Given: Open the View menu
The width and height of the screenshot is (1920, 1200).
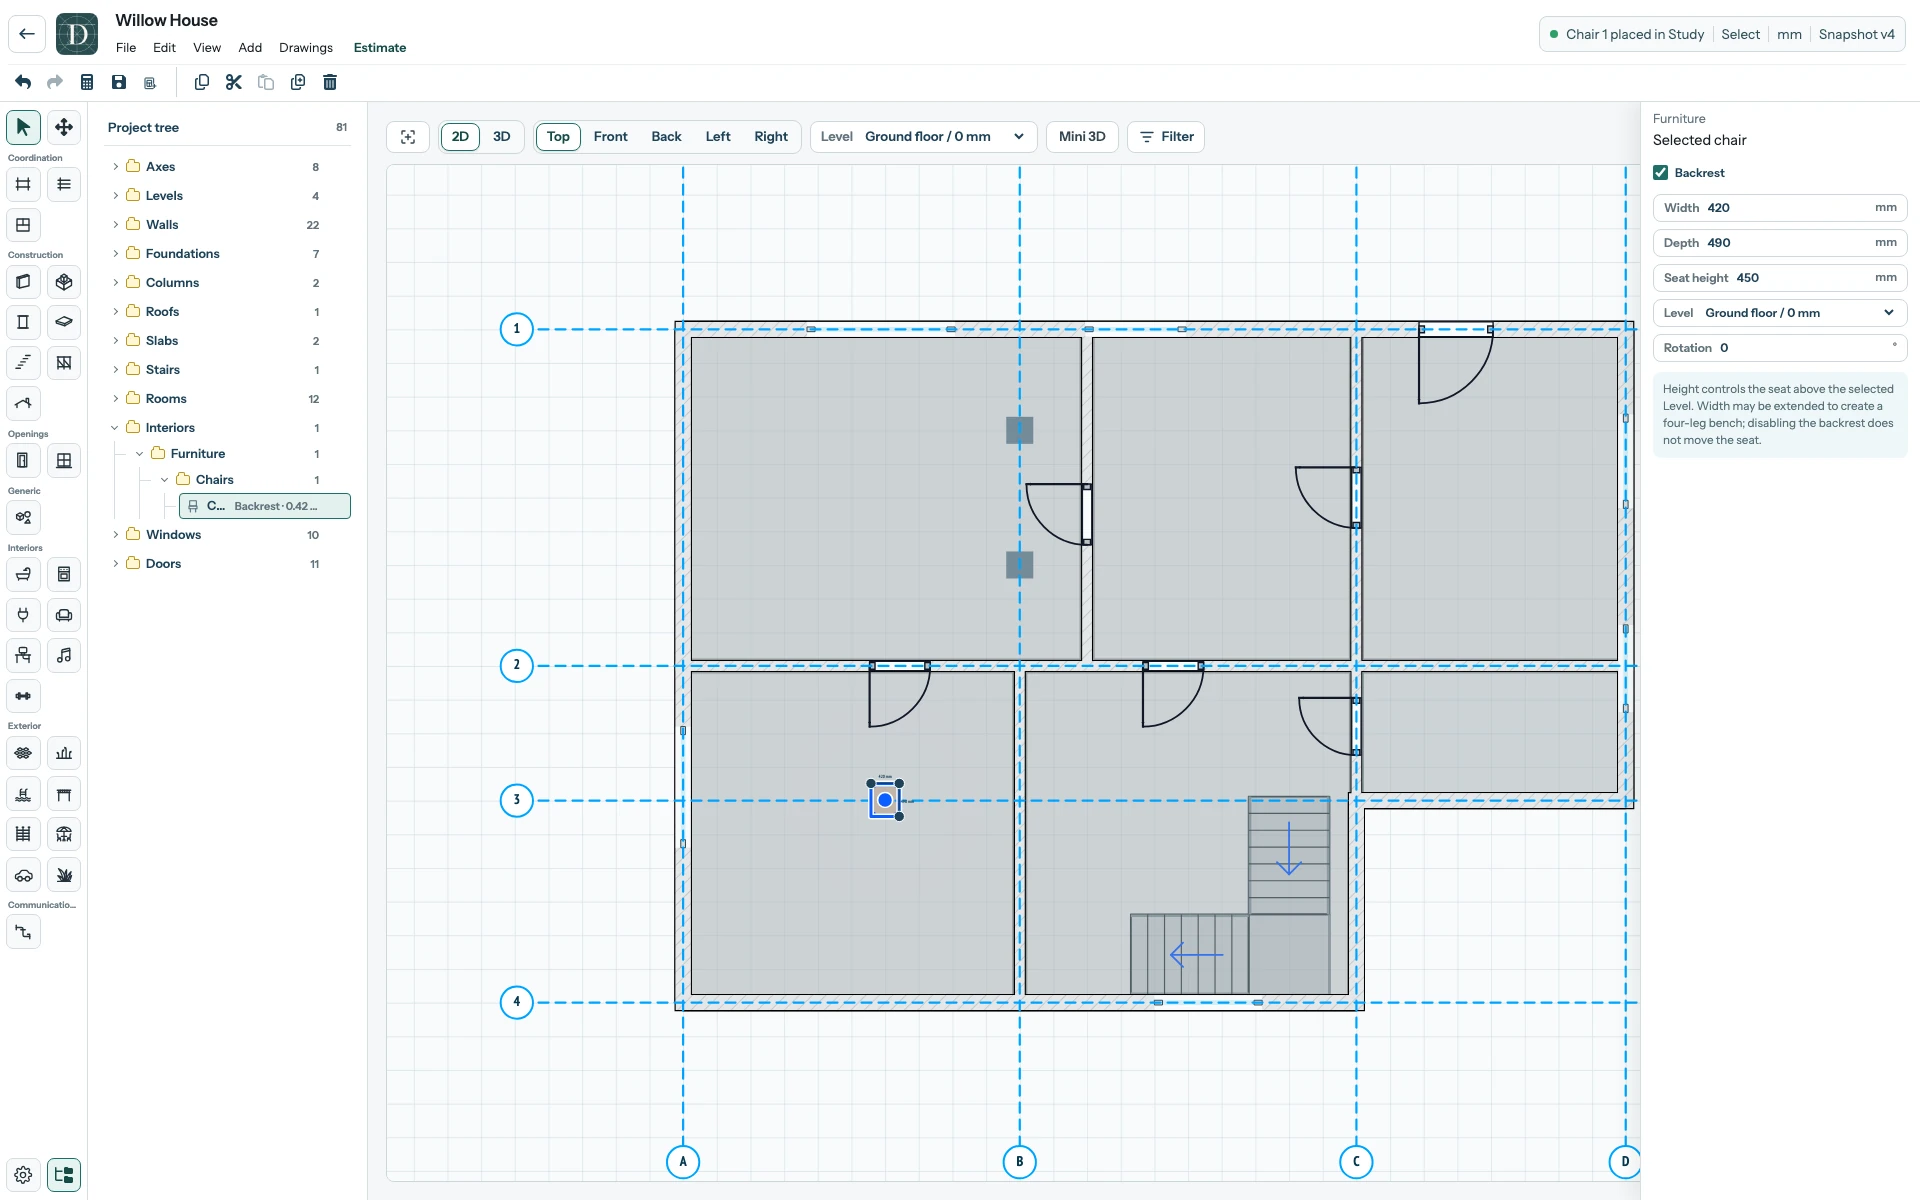Looking at the screenshot, I should 207,48.
